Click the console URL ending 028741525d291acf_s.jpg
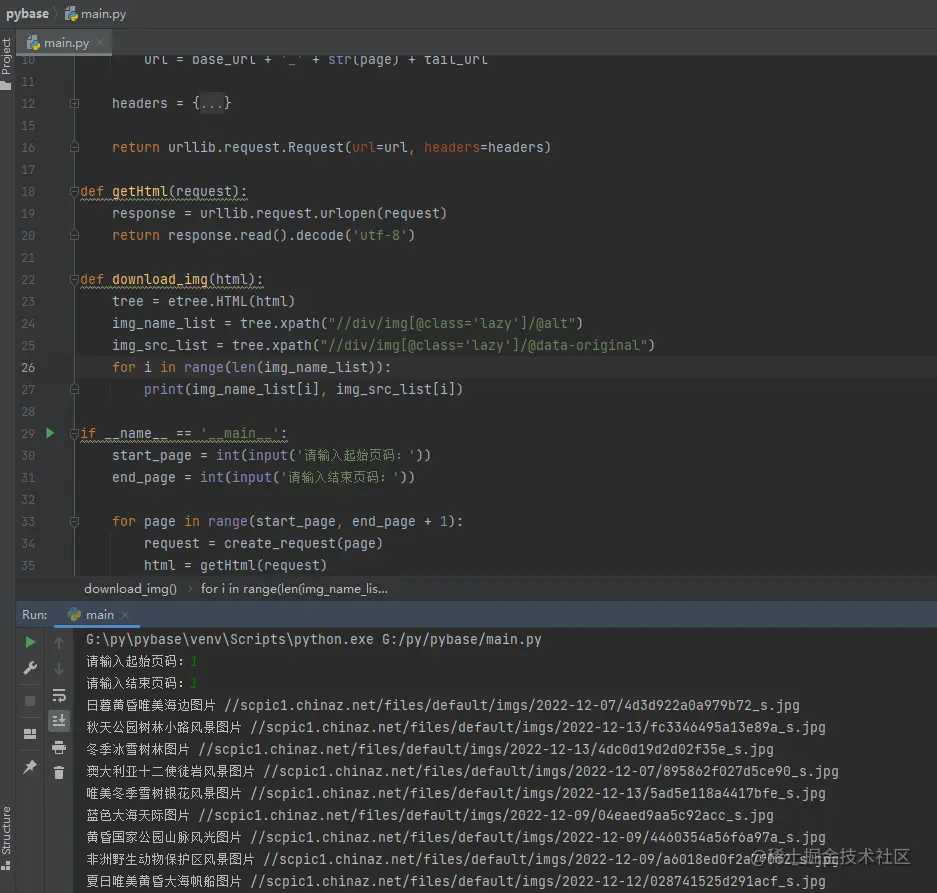This screenshot has width=937, height=893. [538, 882]
